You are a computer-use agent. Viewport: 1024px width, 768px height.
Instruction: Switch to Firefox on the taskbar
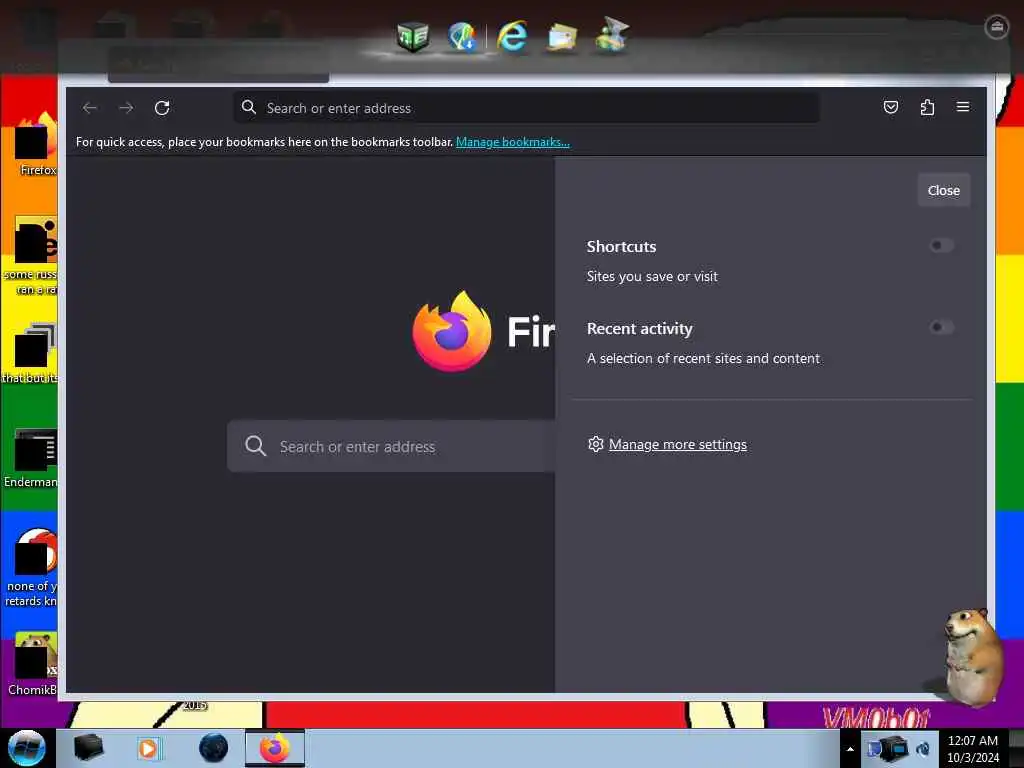(x=275, y=748)
